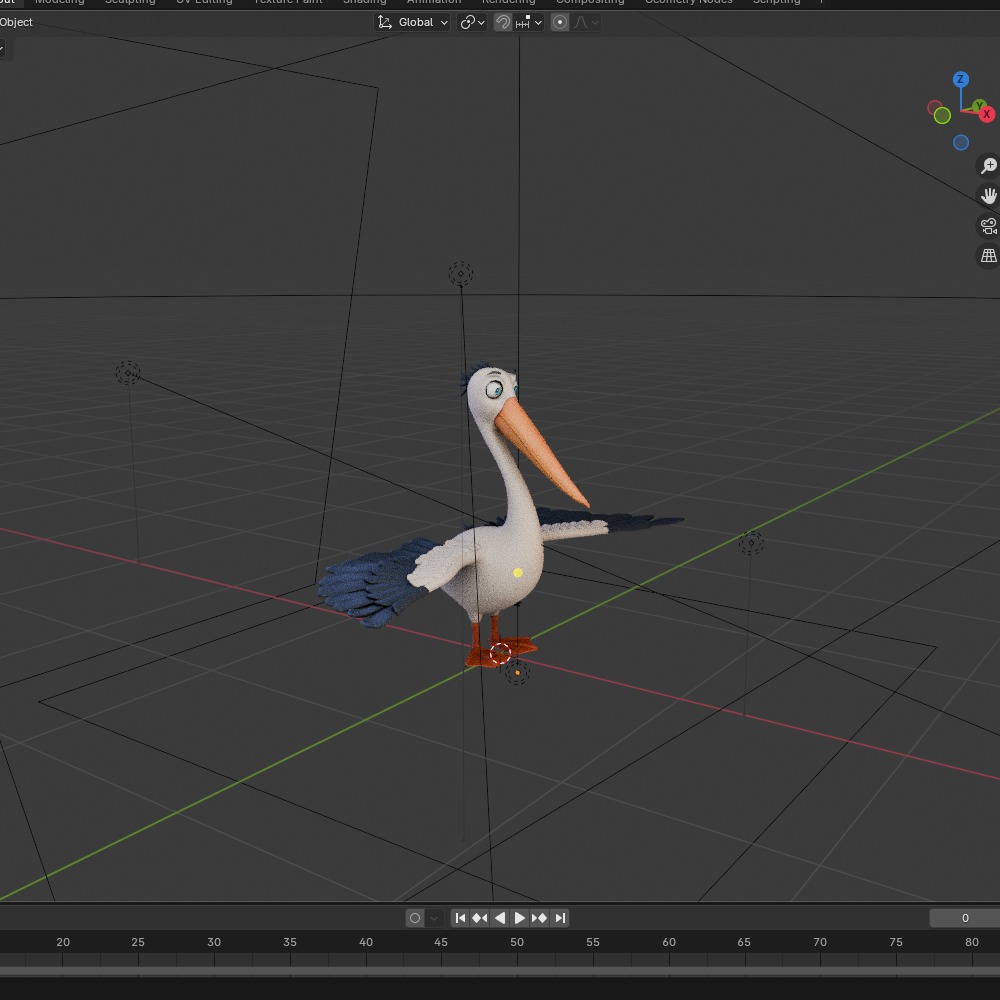The width and height of the screenshot is (1000, 1000).
Task: Switch to the UV Editing workspace tab
Action: click(204, 3)
